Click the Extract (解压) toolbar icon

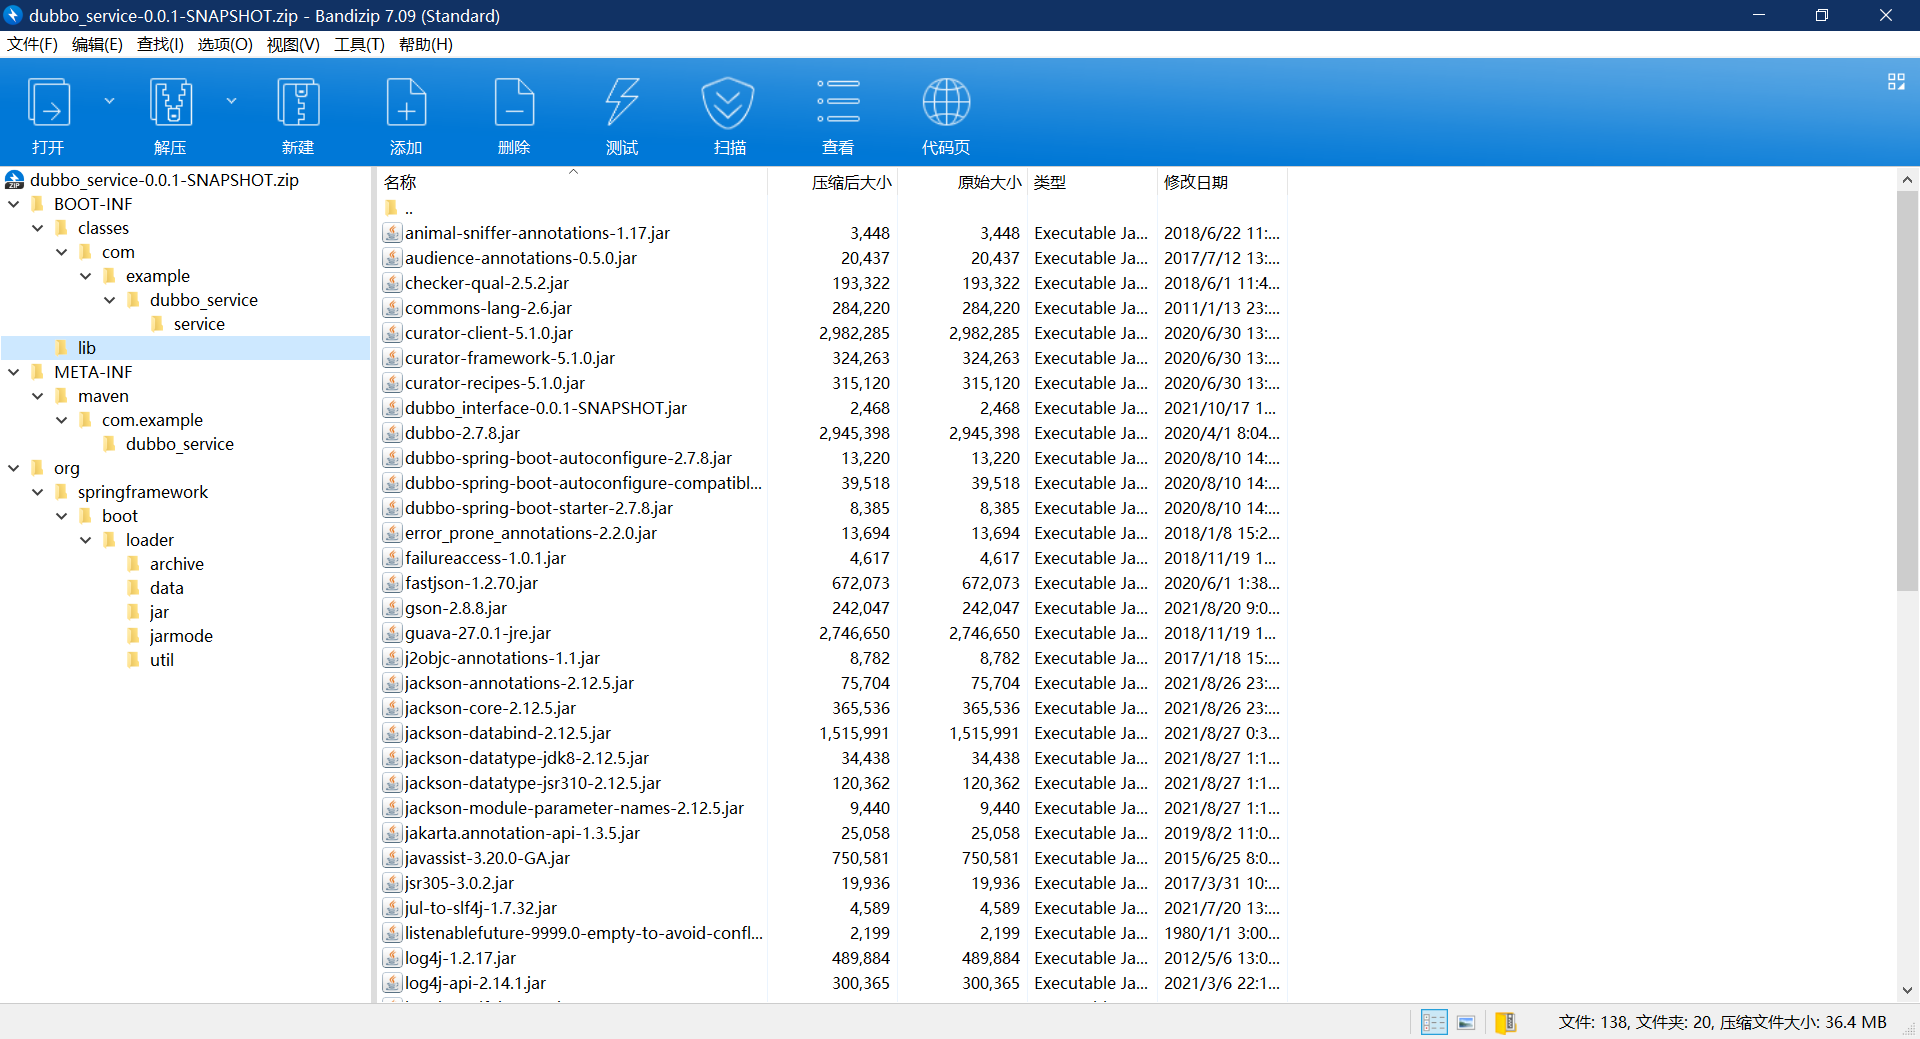171,103
